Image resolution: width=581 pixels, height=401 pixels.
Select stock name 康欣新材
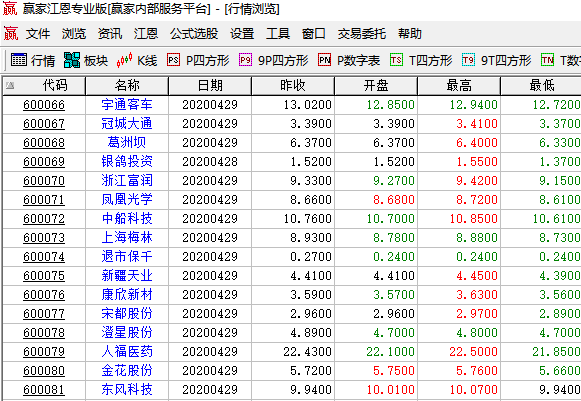pos(127,295)
